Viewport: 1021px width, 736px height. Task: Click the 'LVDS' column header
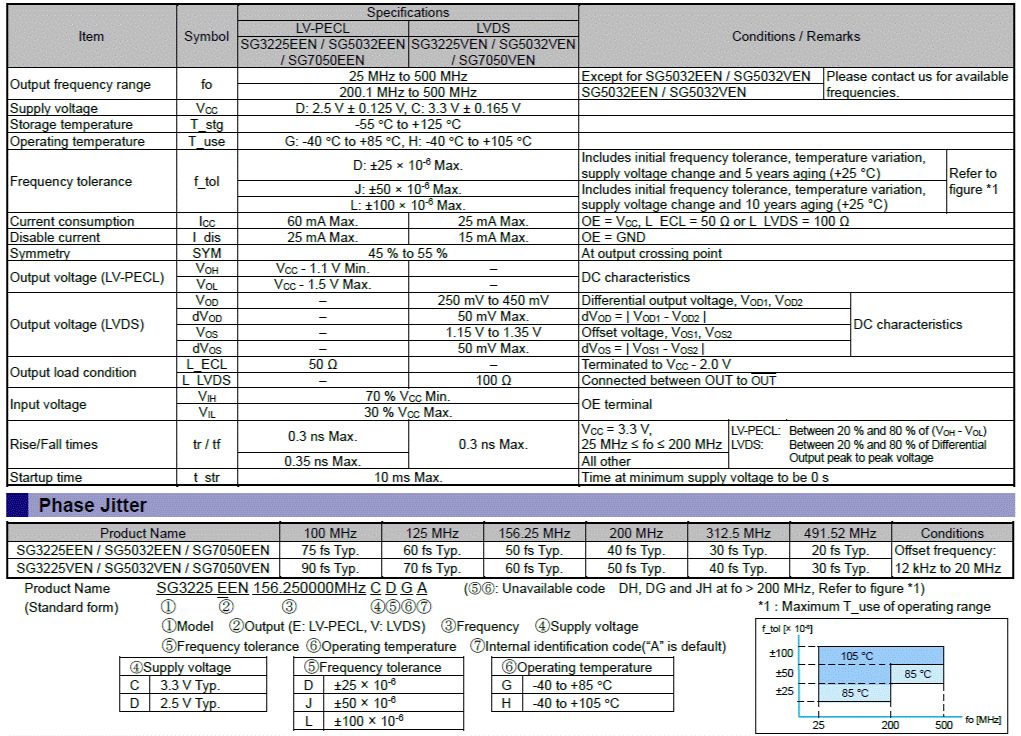pos(493,28)
